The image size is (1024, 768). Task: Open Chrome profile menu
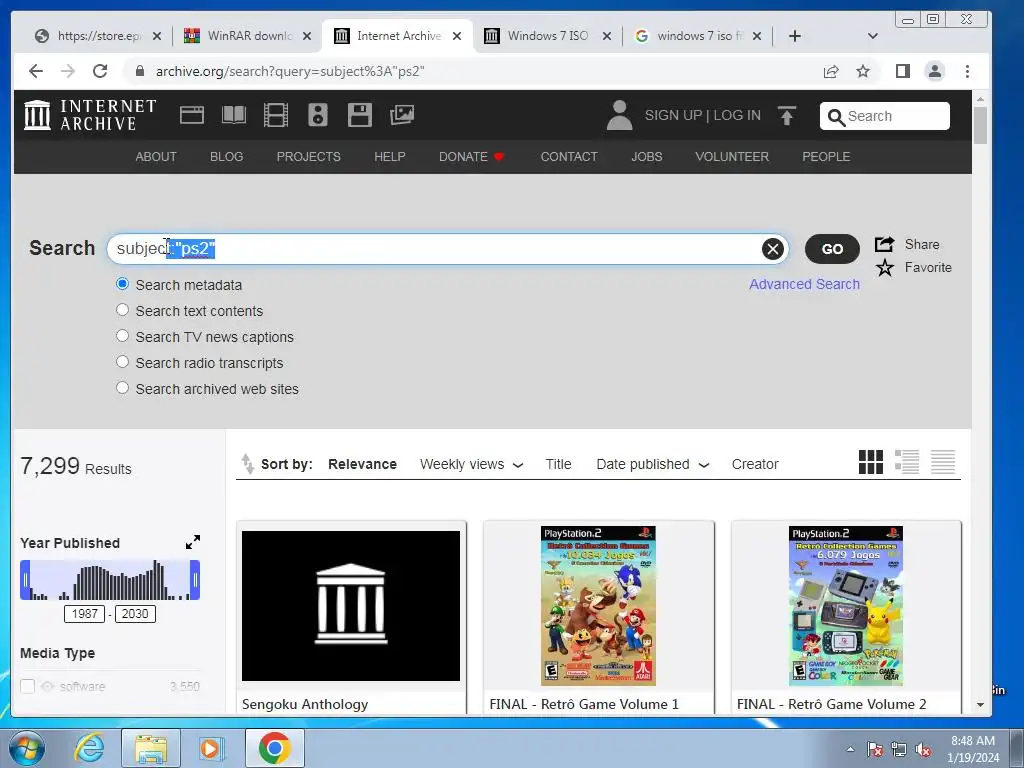[935, 71]
